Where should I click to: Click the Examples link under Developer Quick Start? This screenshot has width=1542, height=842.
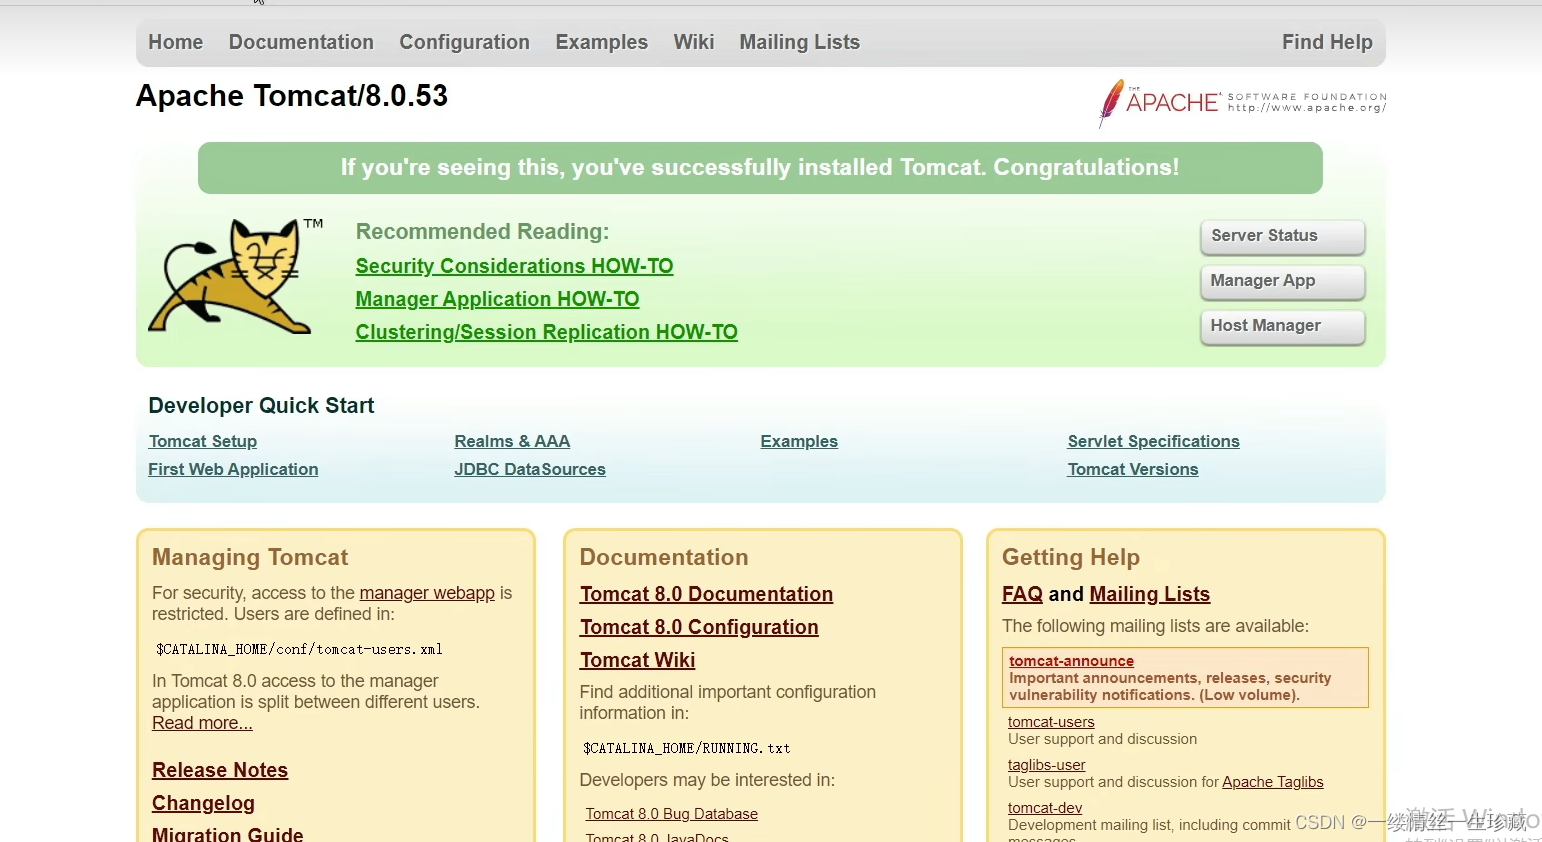tap(799, 441)
